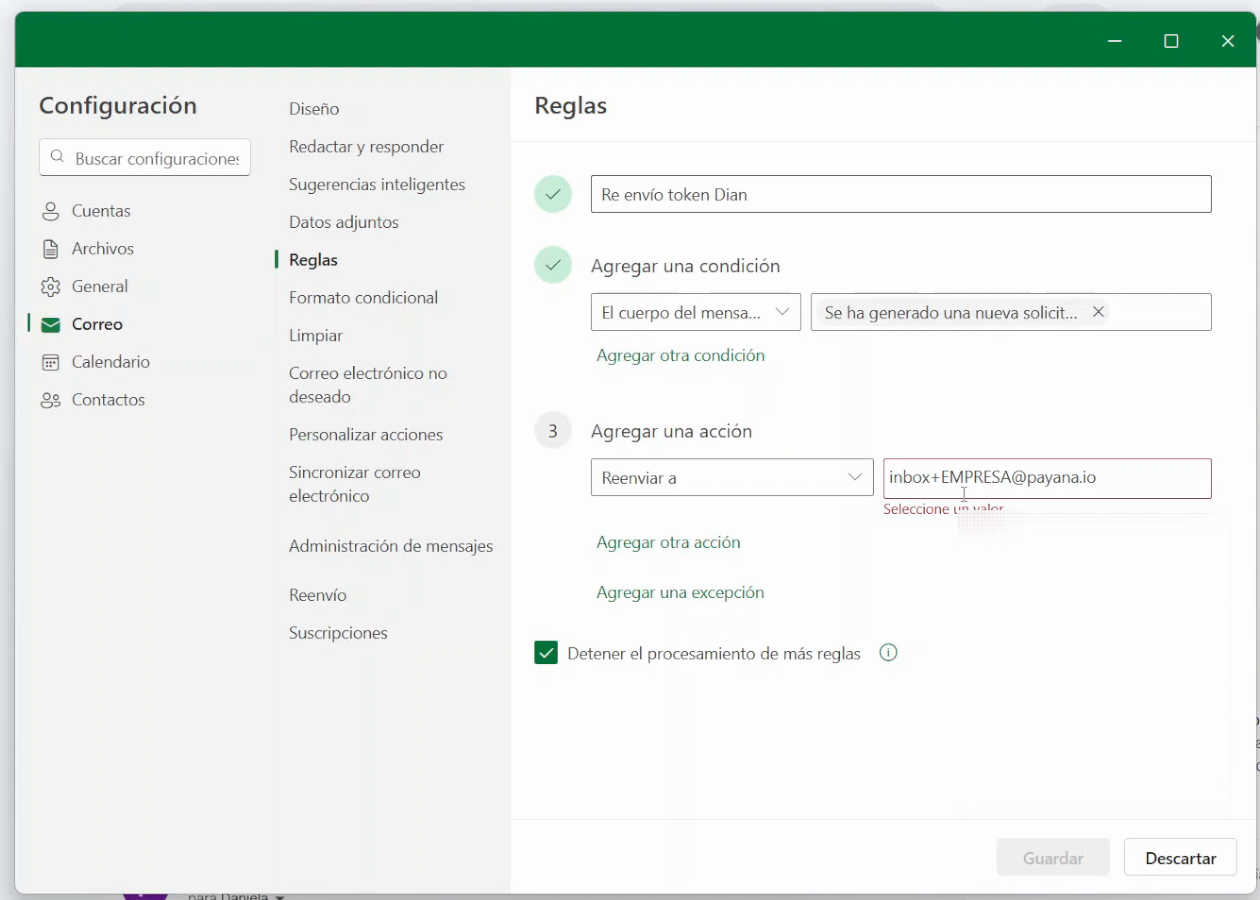Screen dimensions: 1260x900
Task: Select Correo category label
Action: [97, 324]
